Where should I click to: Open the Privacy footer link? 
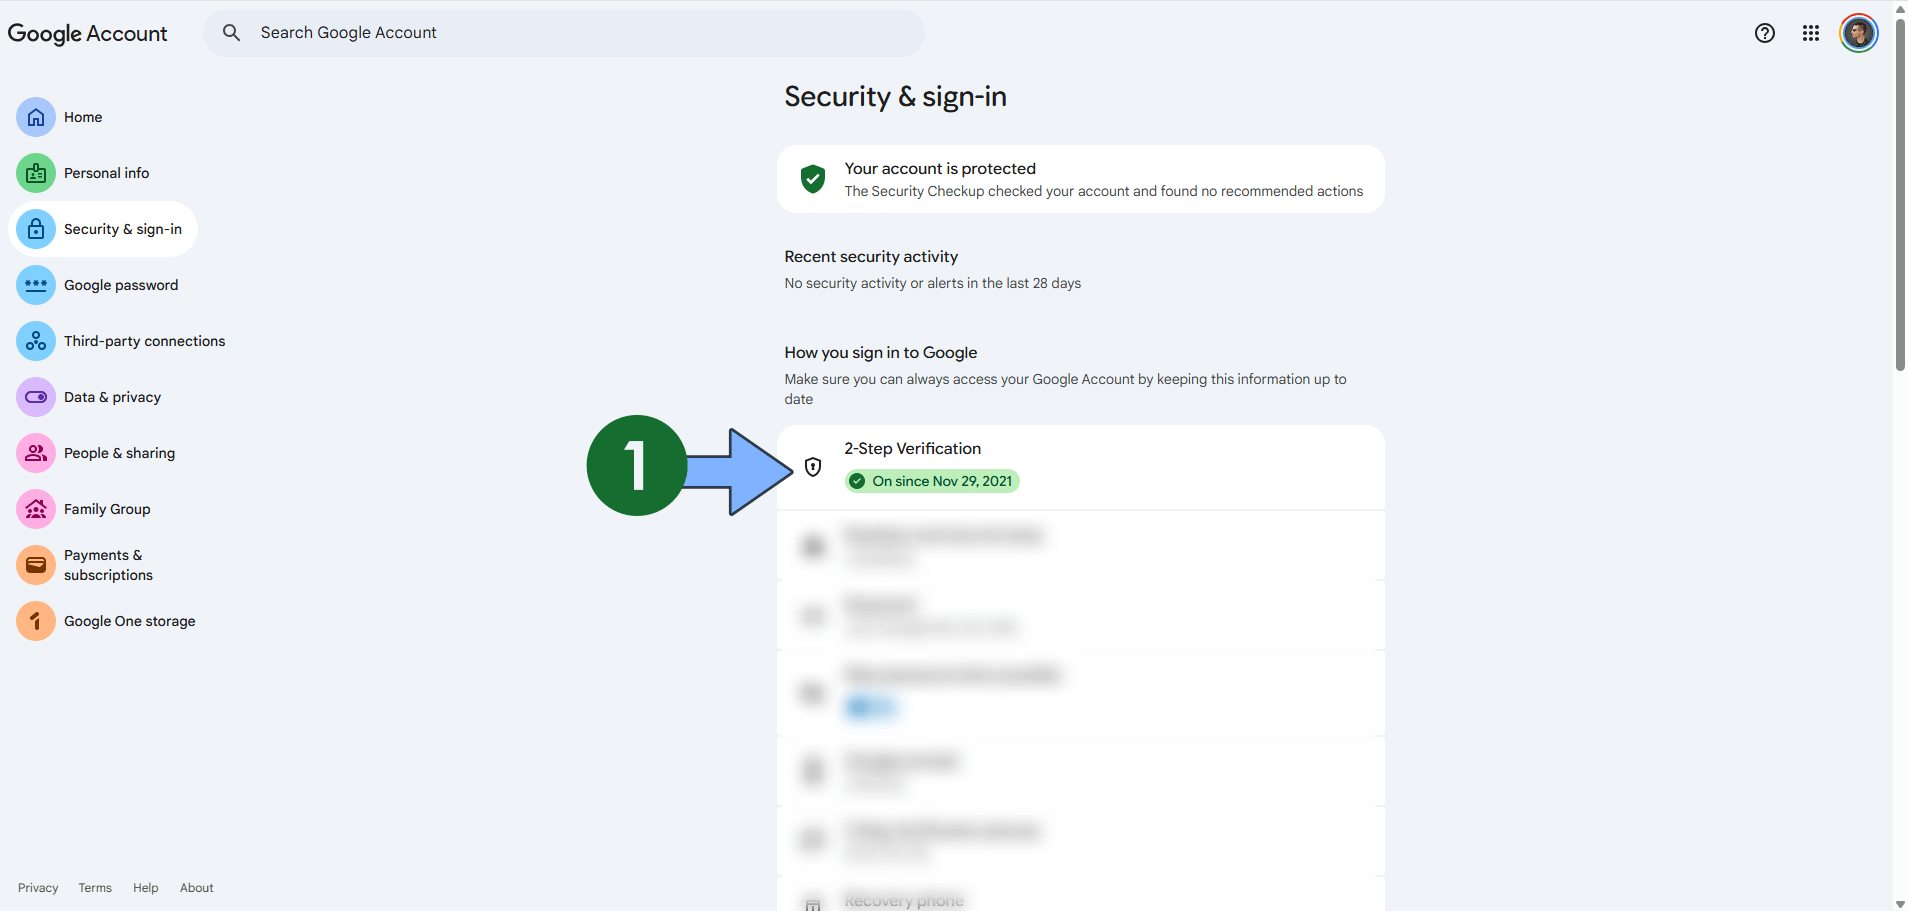pos(38,887)
